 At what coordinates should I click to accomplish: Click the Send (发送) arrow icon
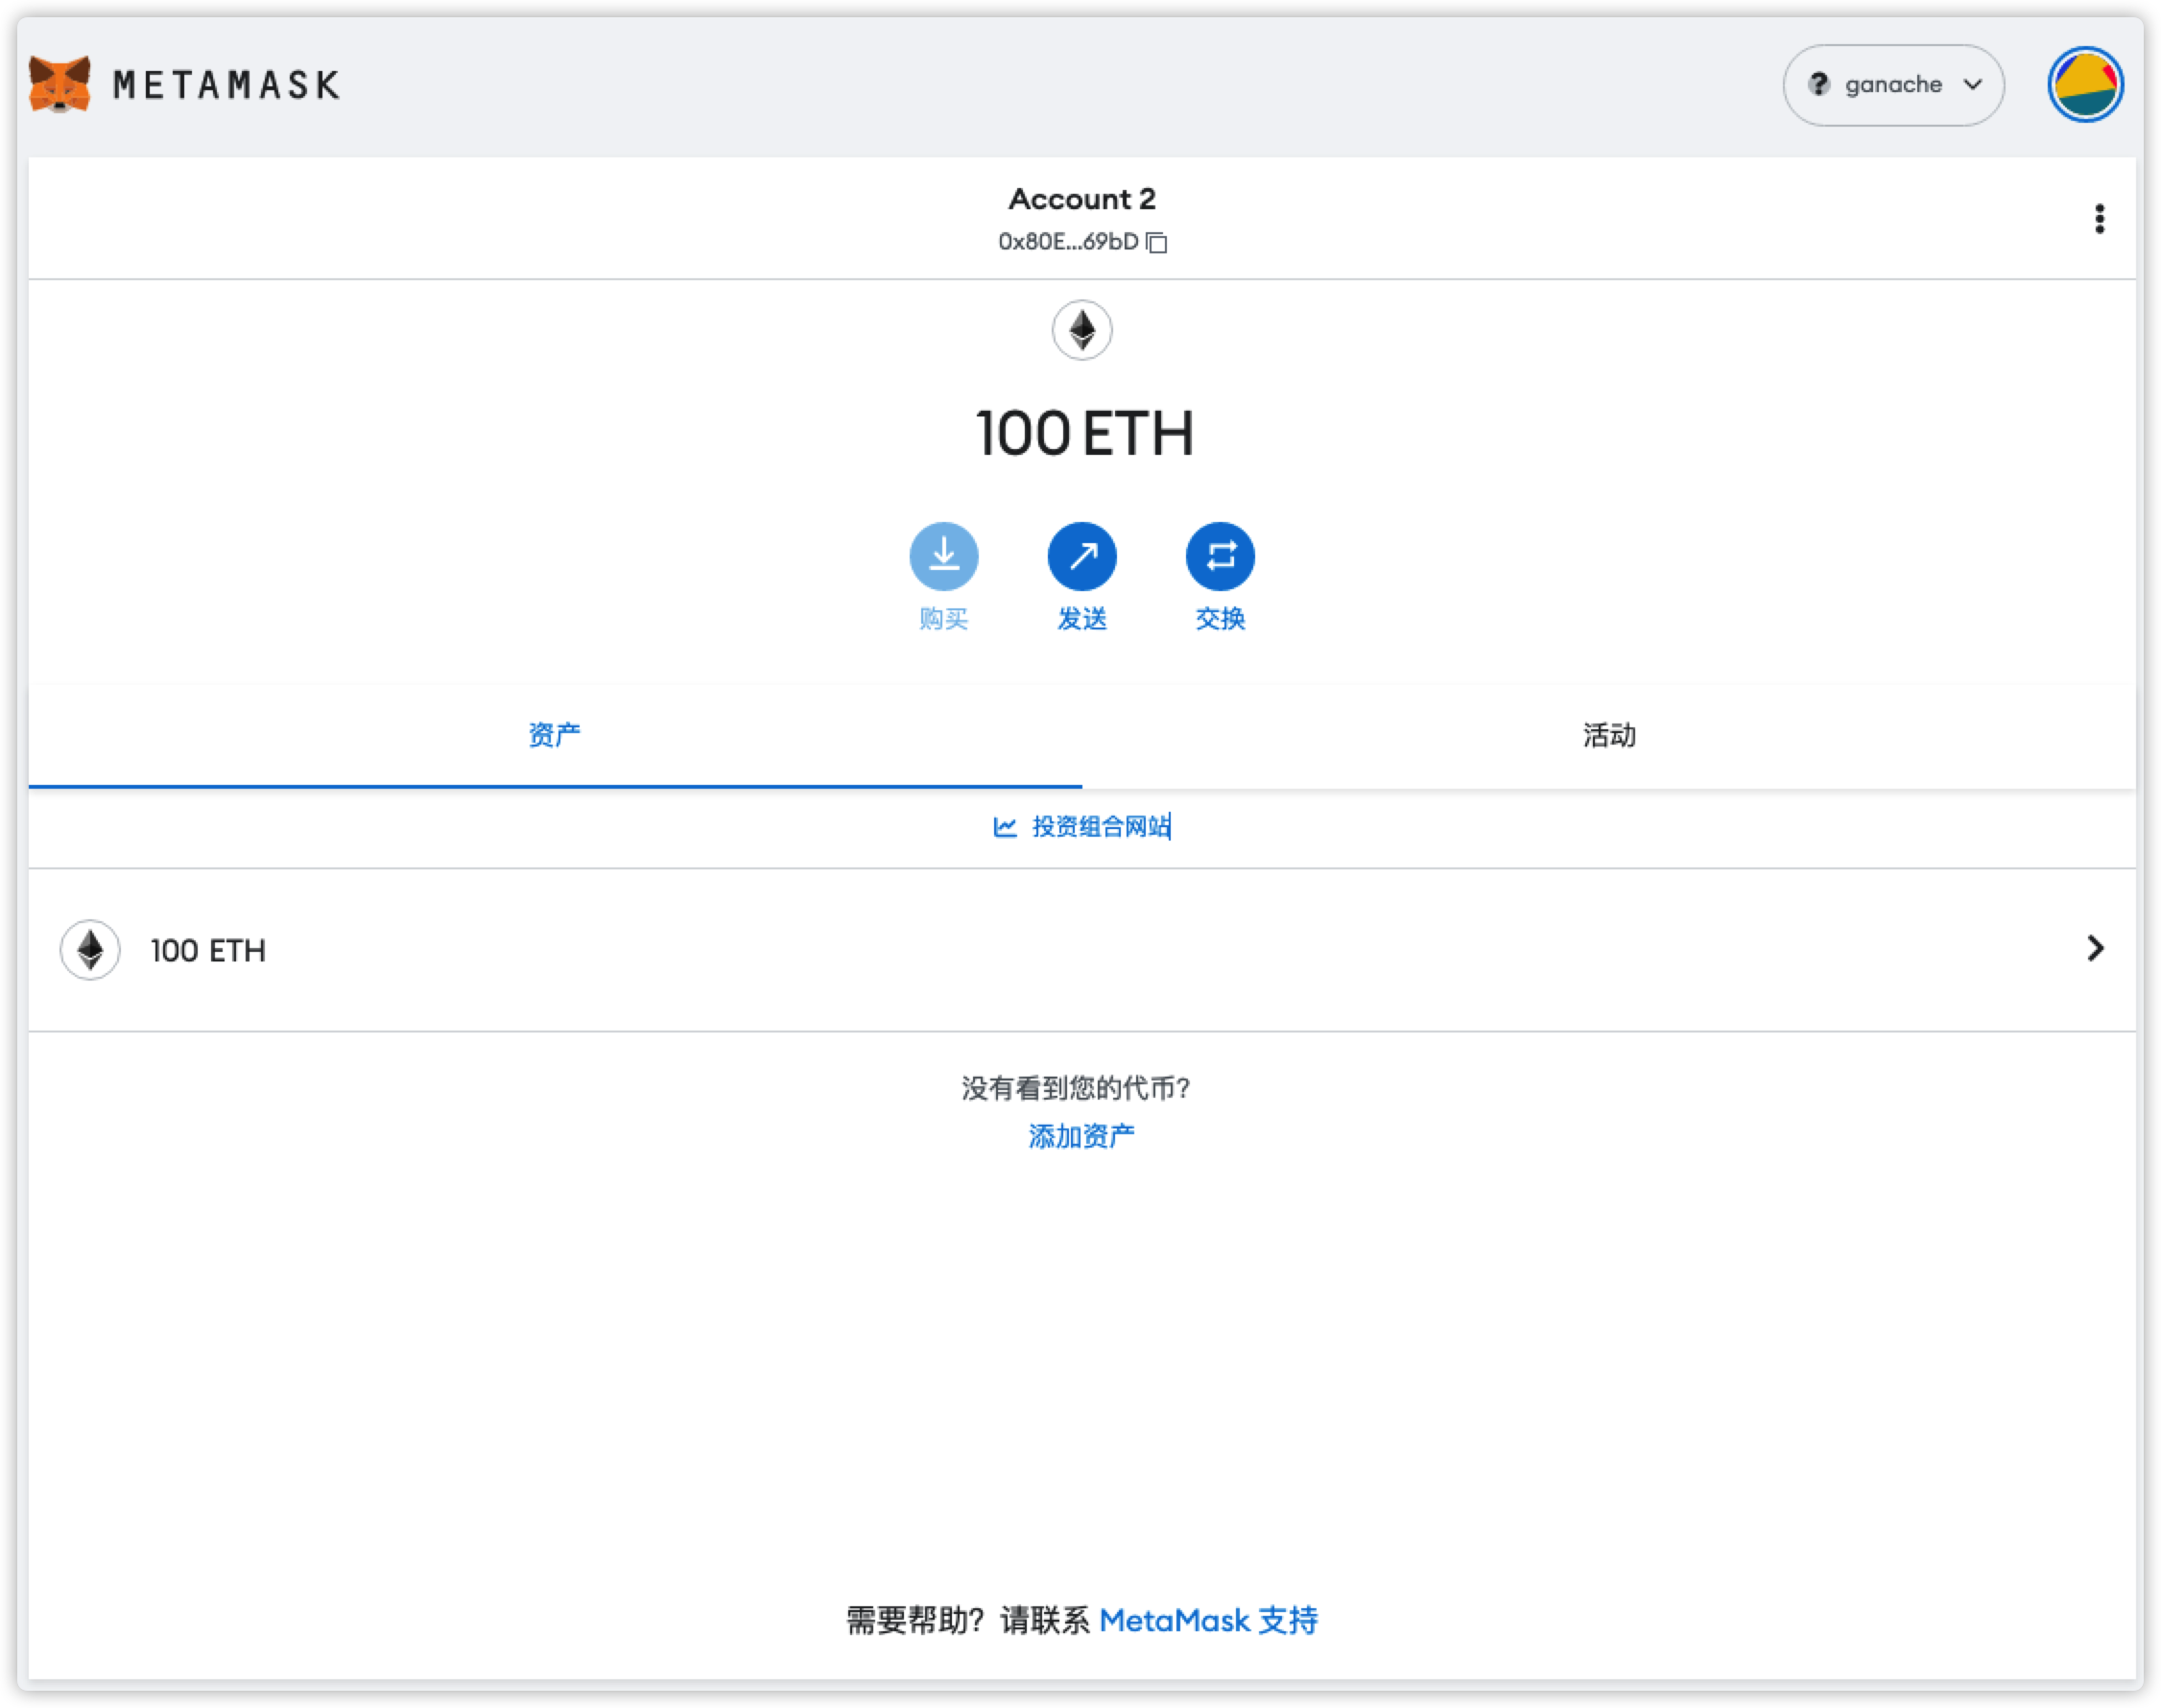(1081, 556)
